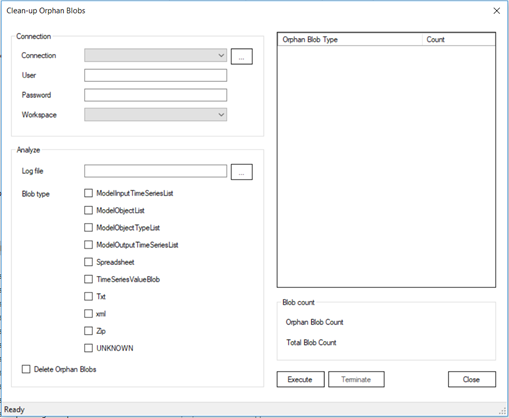Focus the User text field

155,75
